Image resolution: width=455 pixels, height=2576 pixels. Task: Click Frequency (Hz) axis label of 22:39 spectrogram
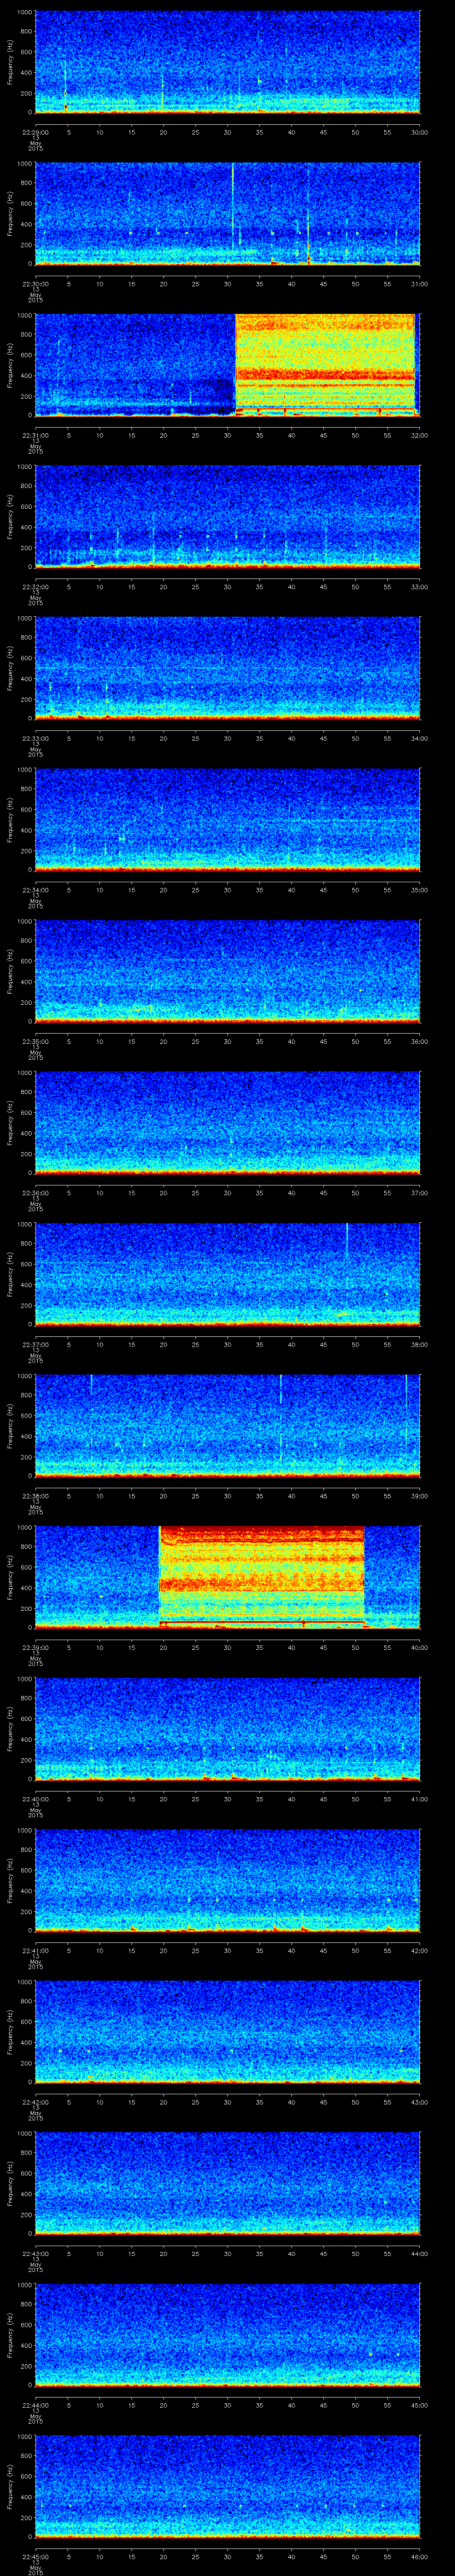coord(10,1577)
